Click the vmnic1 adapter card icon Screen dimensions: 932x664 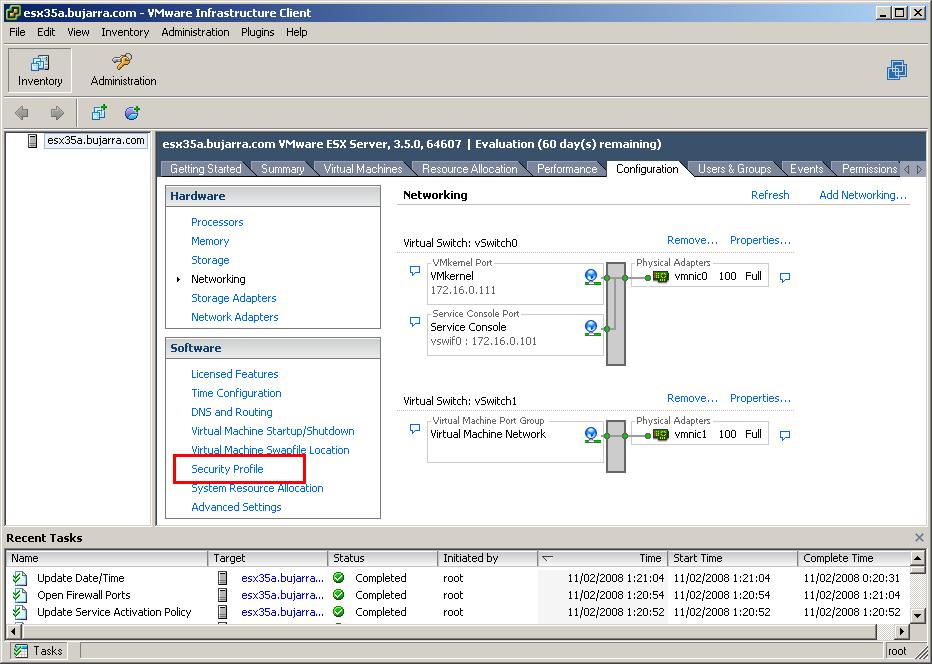[660, 435]
